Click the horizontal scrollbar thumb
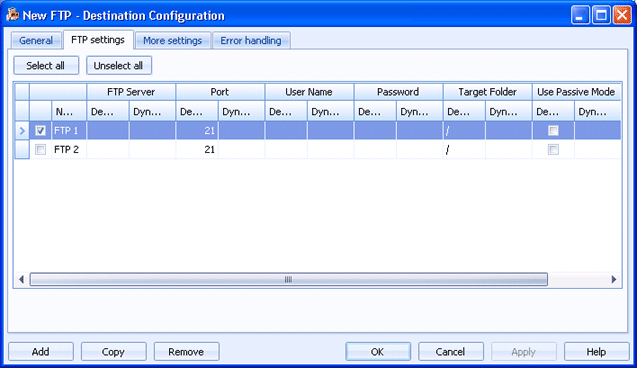This screenshot has width=637, height=368. coord(288,279)
